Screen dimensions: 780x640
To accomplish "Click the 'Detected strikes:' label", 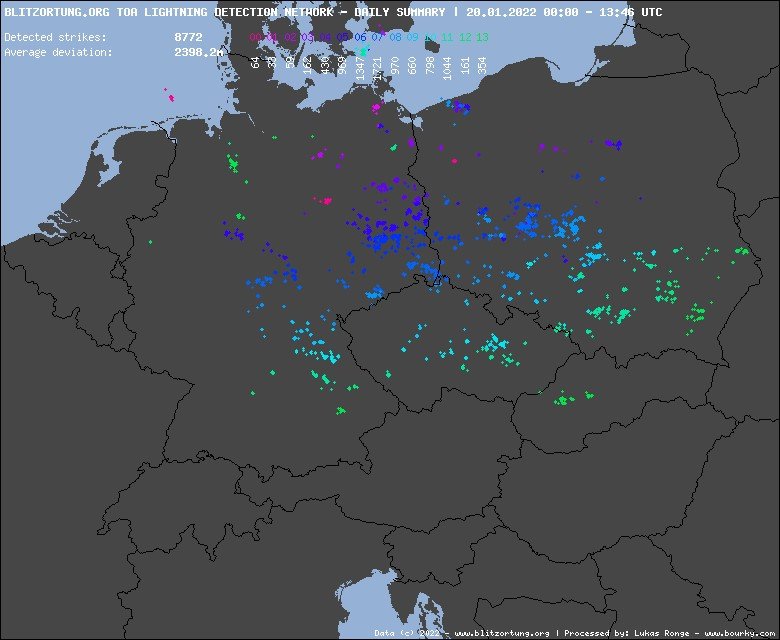I will (55, 37).
